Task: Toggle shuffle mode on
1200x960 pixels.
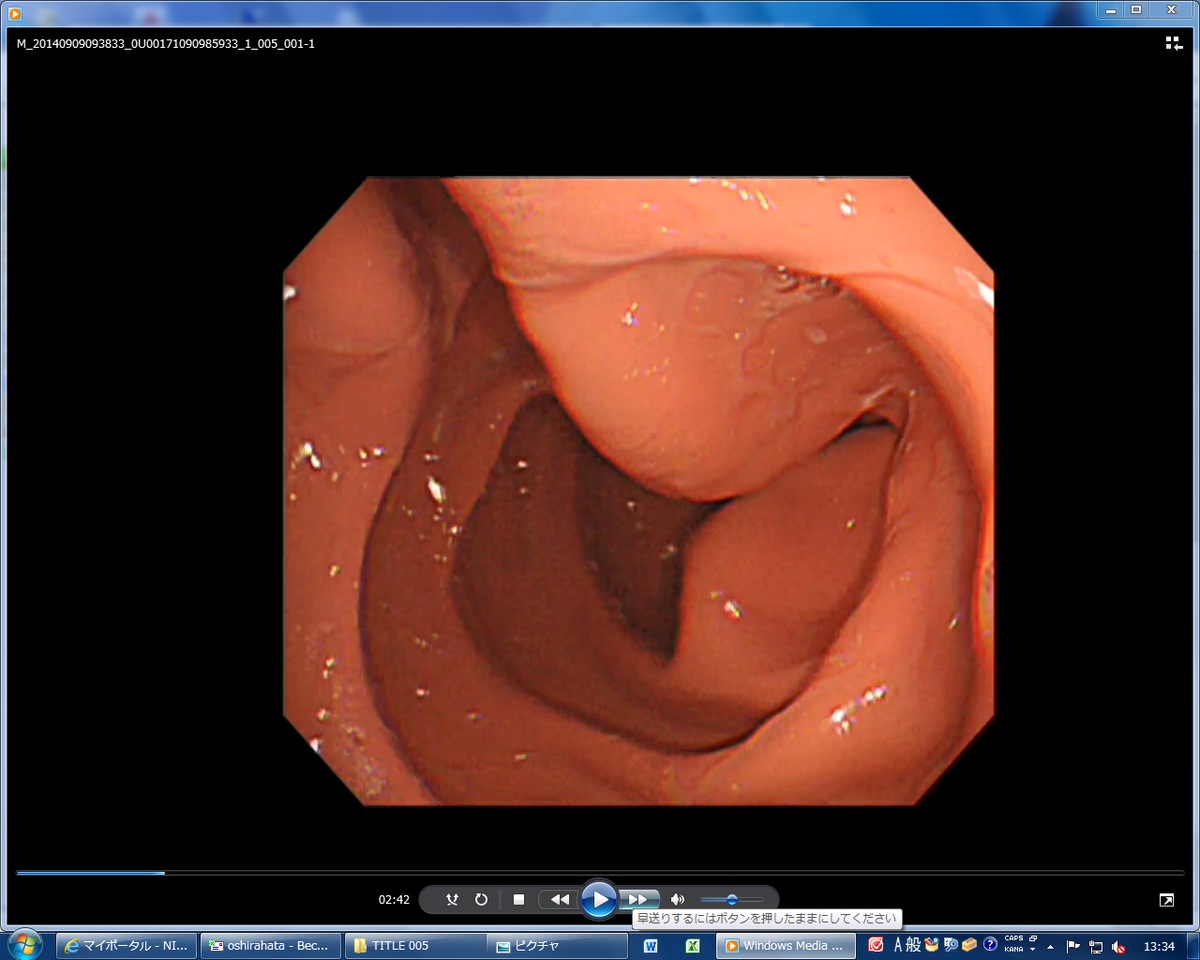Action: (x=452, y=899)
